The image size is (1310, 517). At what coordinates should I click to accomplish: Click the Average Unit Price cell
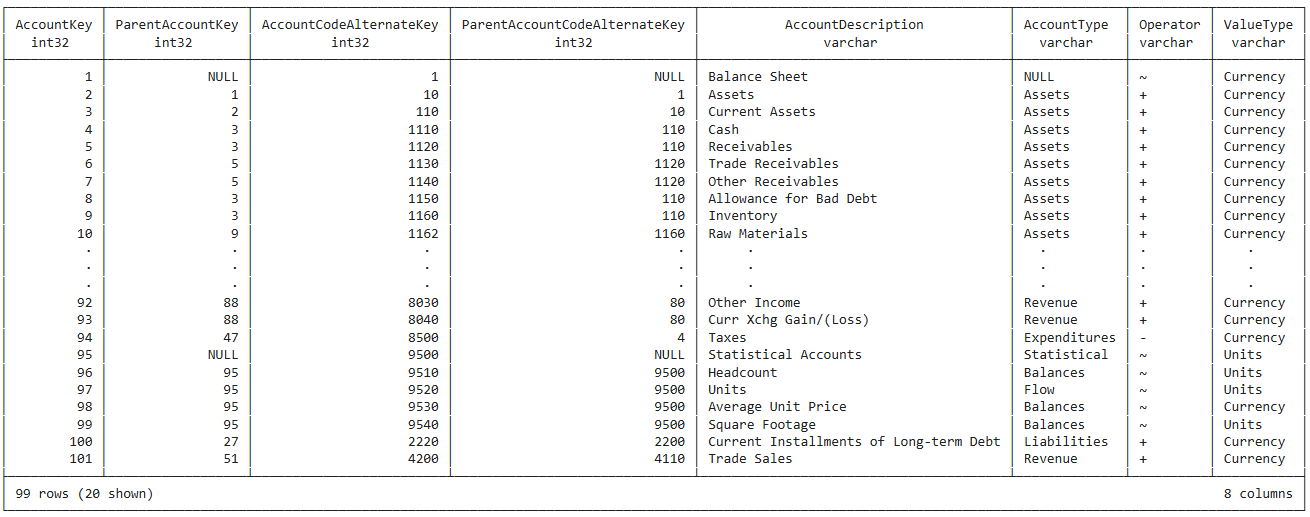777,407
